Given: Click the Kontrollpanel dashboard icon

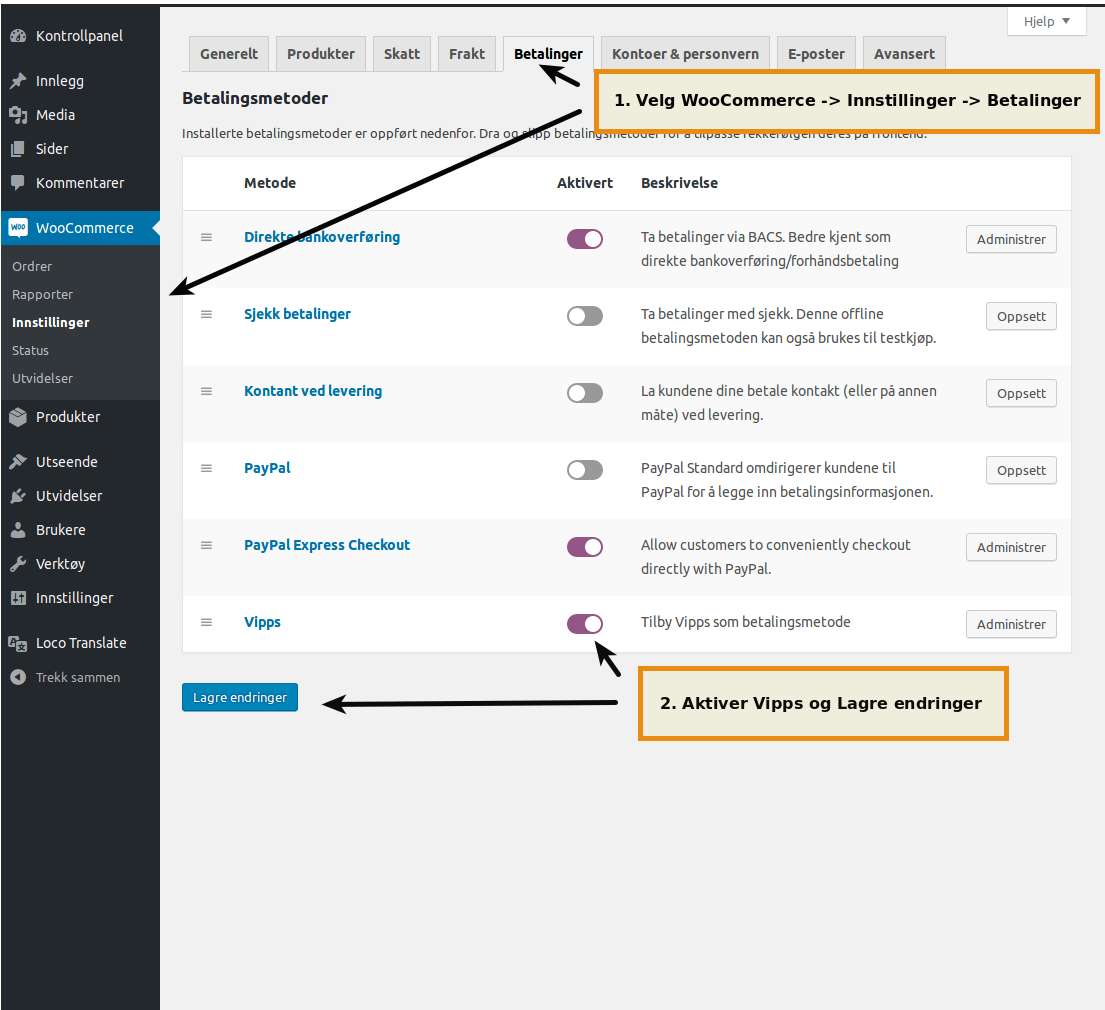Looking at the screenshot, I should point(18,36).
